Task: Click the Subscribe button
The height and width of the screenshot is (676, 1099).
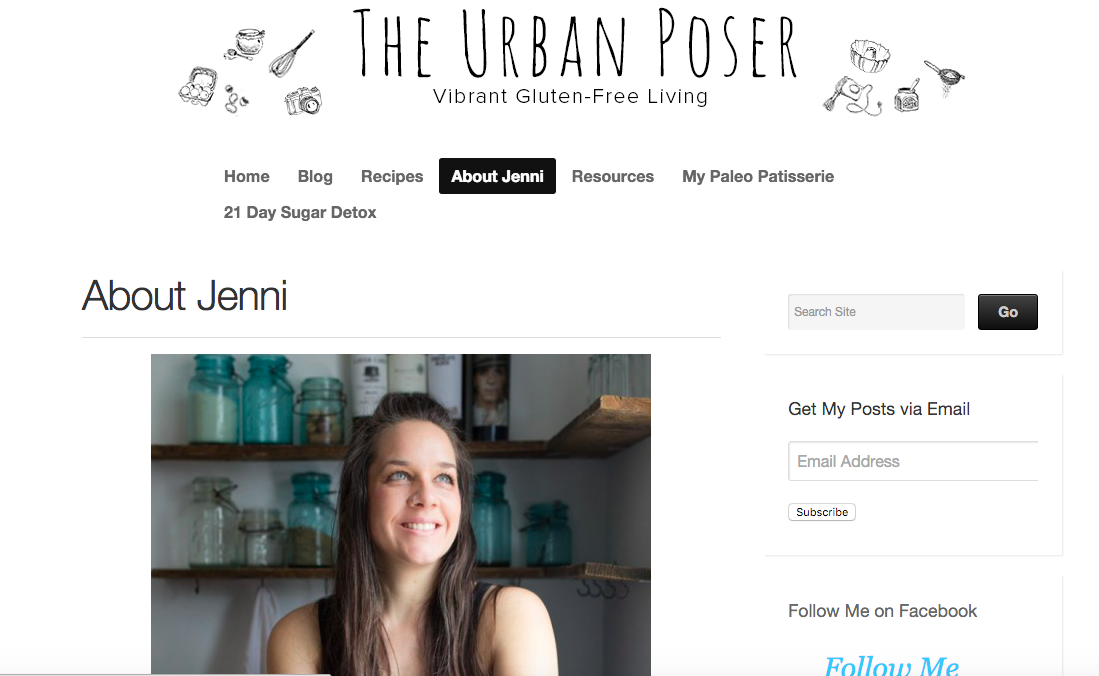Action: coord(821,512)
